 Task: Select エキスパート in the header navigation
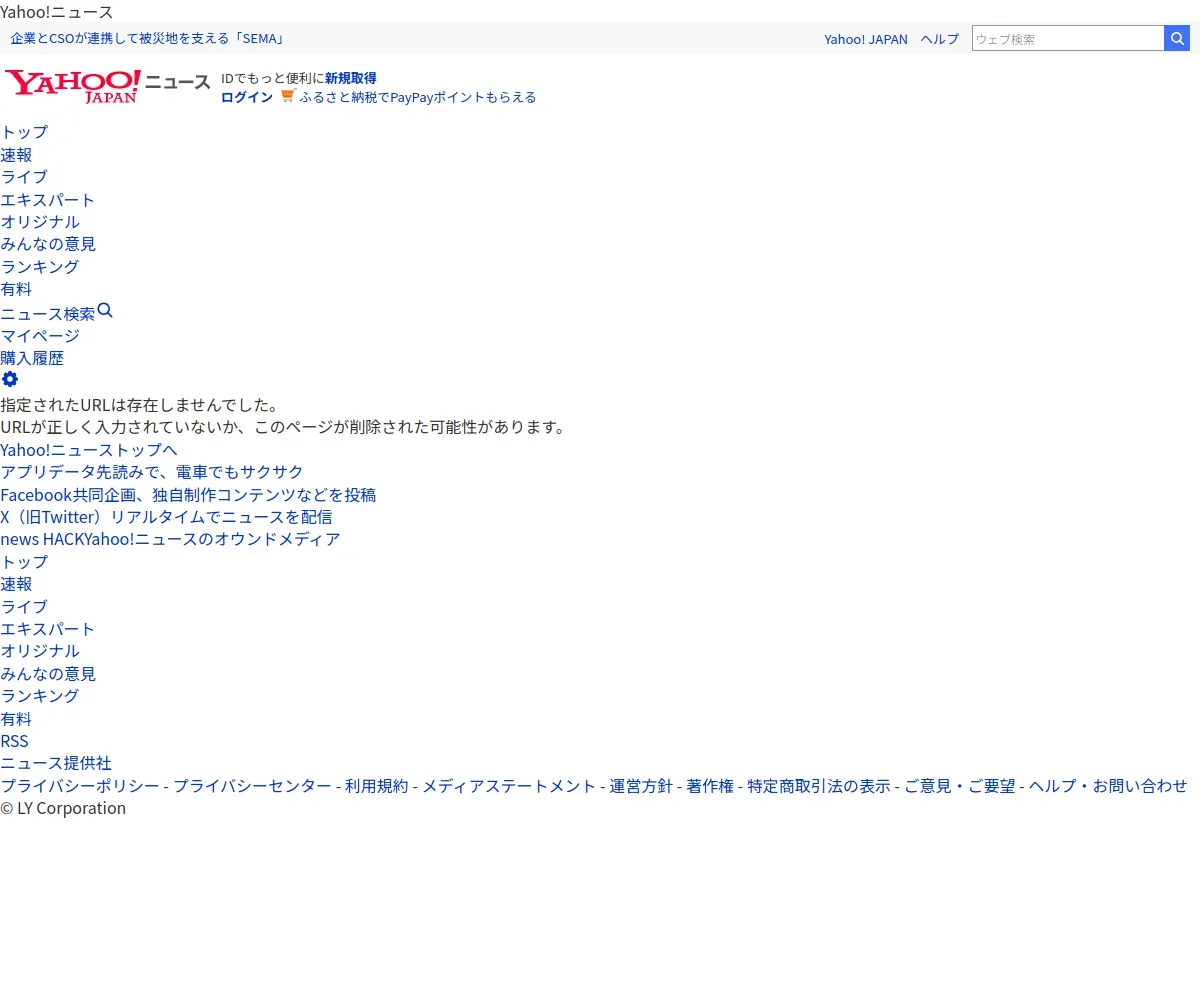pos(48,200)
